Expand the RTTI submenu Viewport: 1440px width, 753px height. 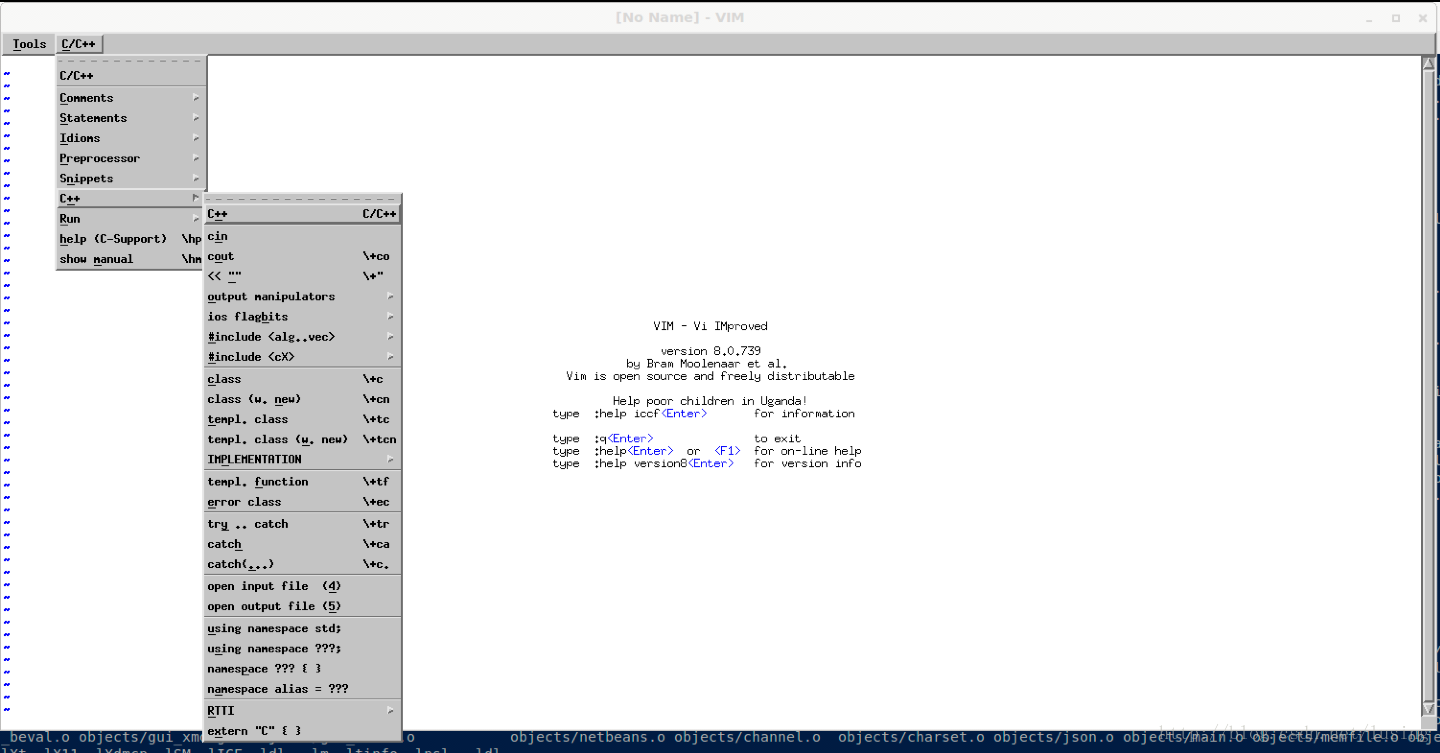point(302,711)
